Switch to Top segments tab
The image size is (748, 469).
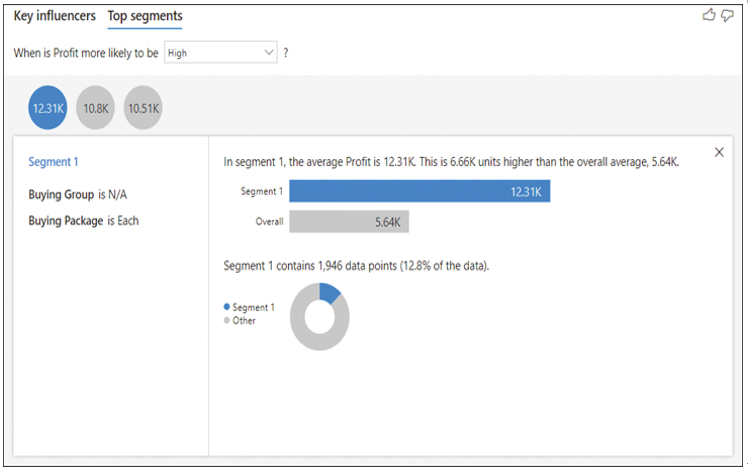(145, 17)
